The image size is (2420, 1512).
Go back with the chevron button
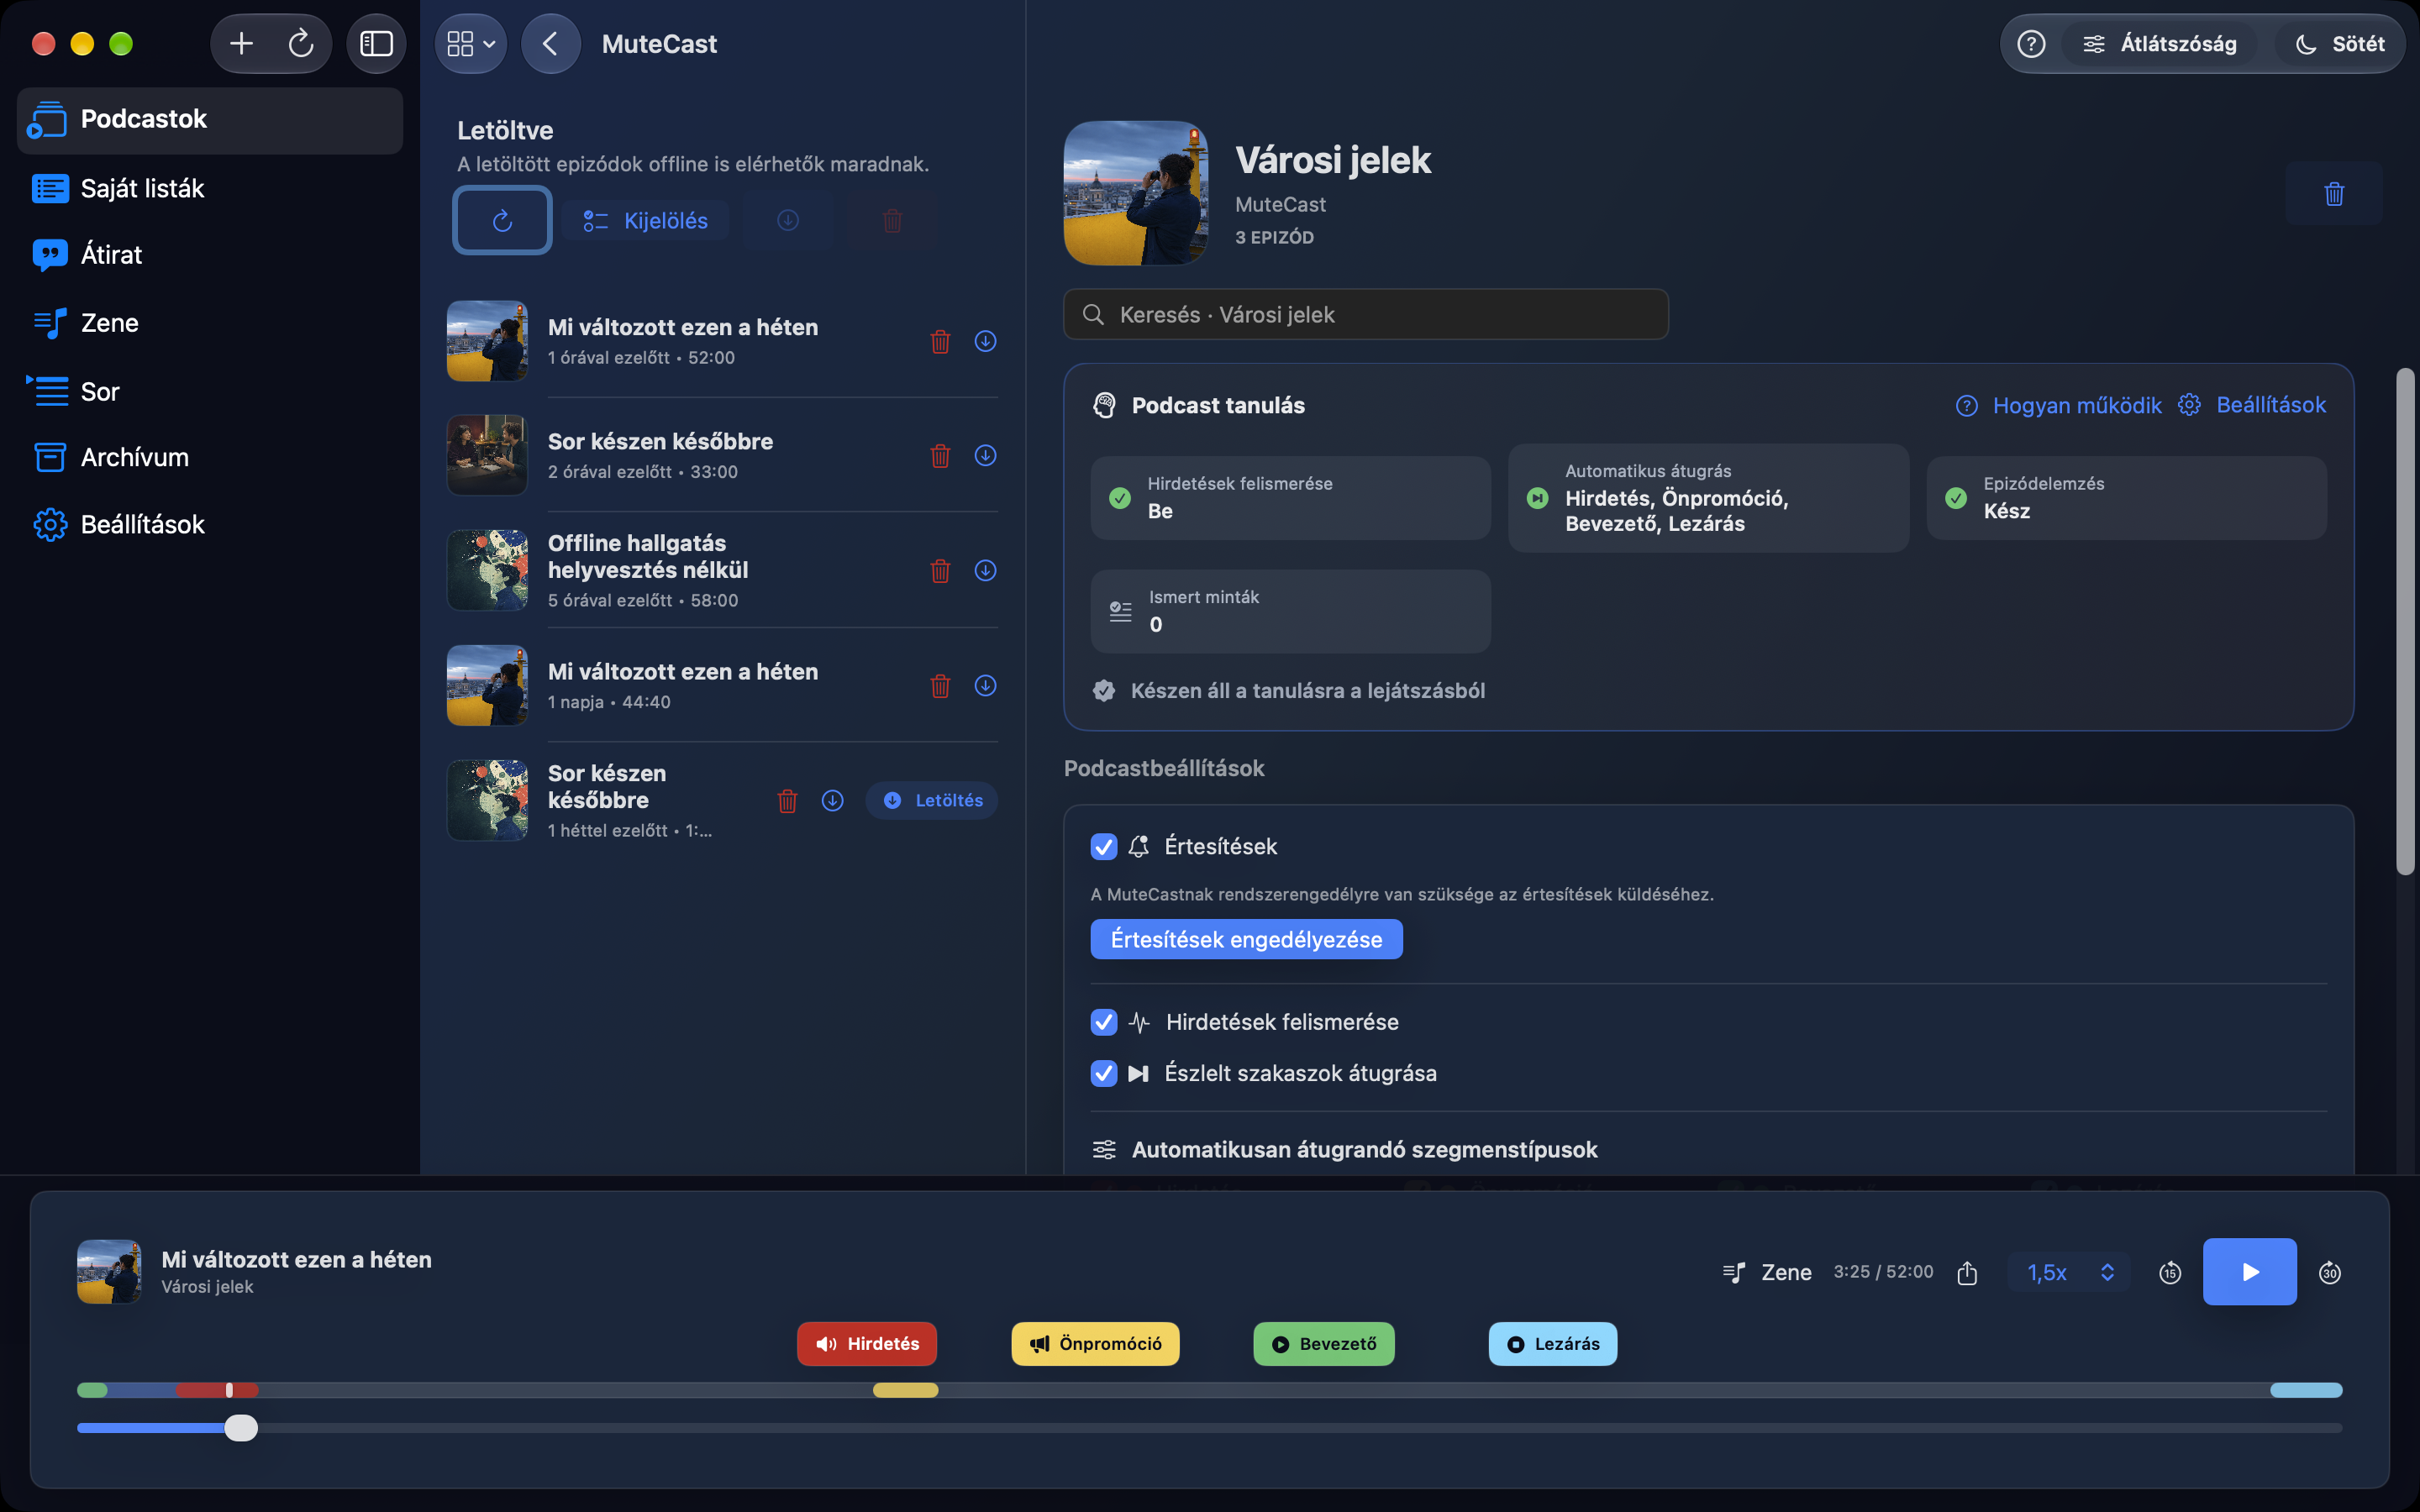551,44
